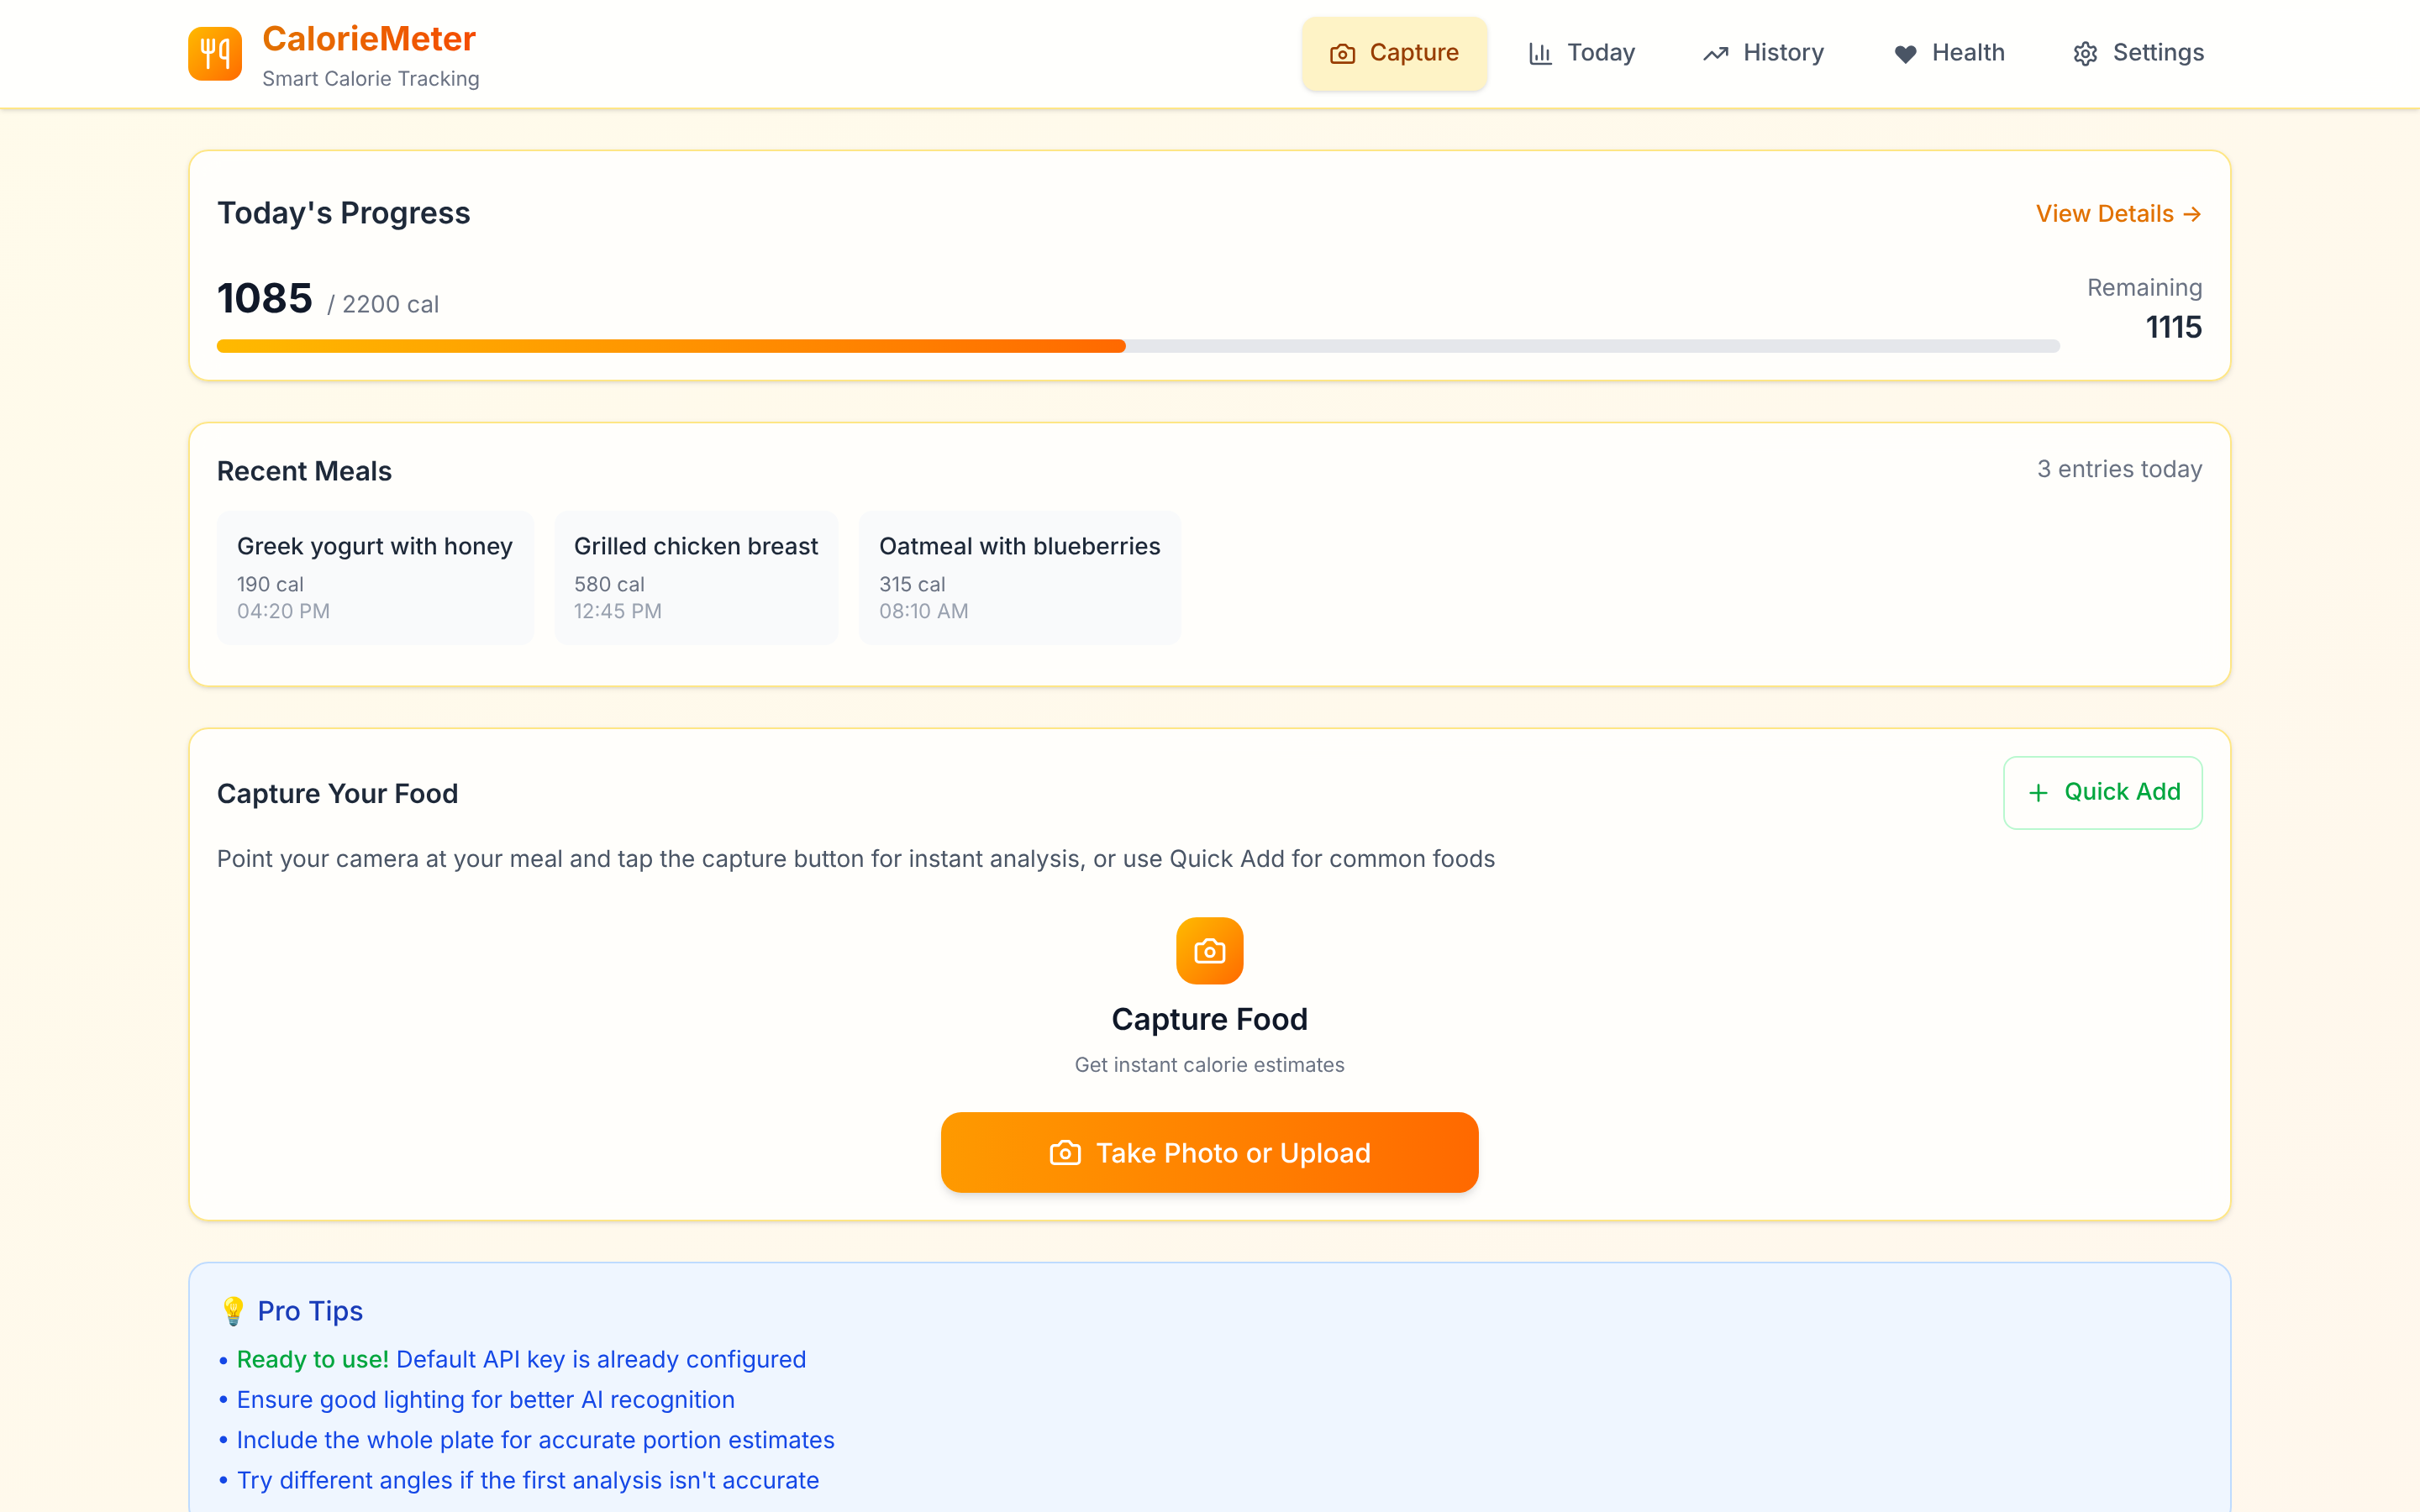Screen dimensions: 2420x1512
Task: Open the Oatmeal with blueberries meal entry
Action: point(1019,577)
